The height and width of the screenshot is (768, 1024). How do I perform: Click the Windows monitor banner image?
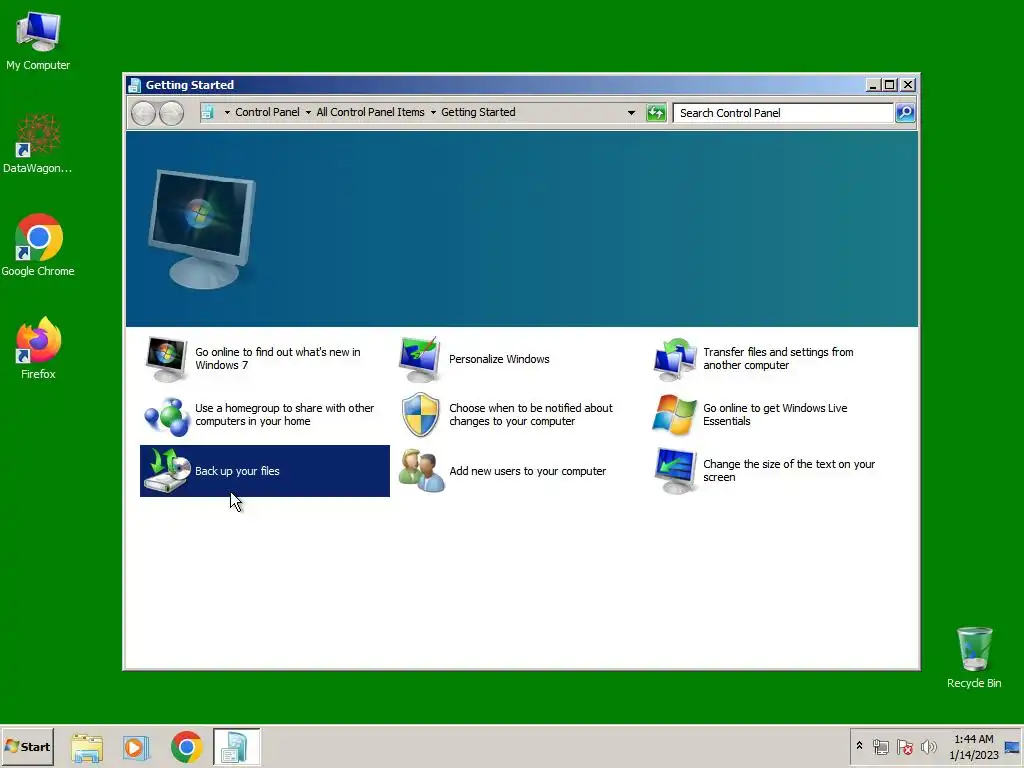click(x=202, y=229)
